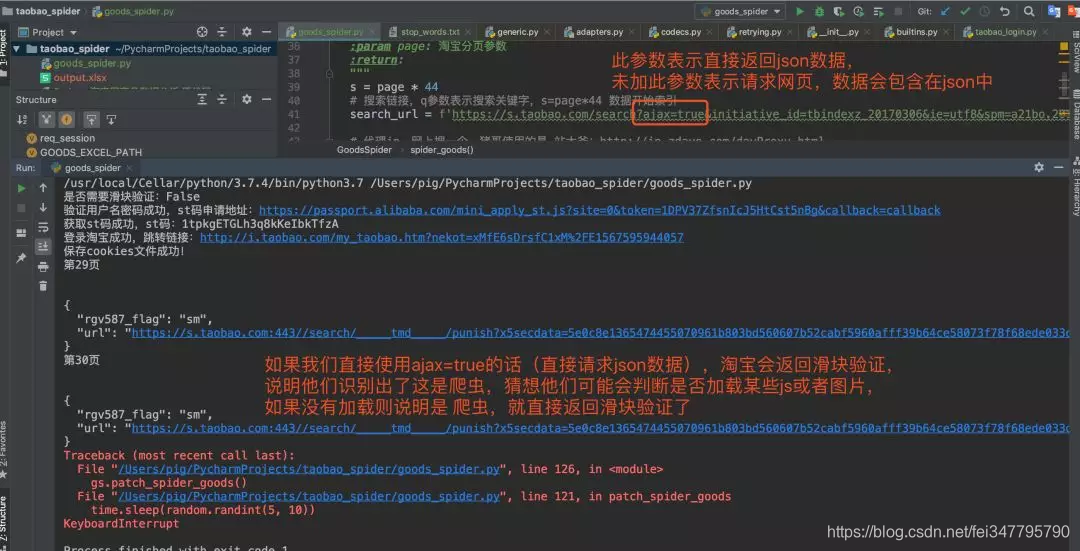Hide the Structure panel with the minus icon
This screenshot has height=551, width=1080.
[266, 100]
